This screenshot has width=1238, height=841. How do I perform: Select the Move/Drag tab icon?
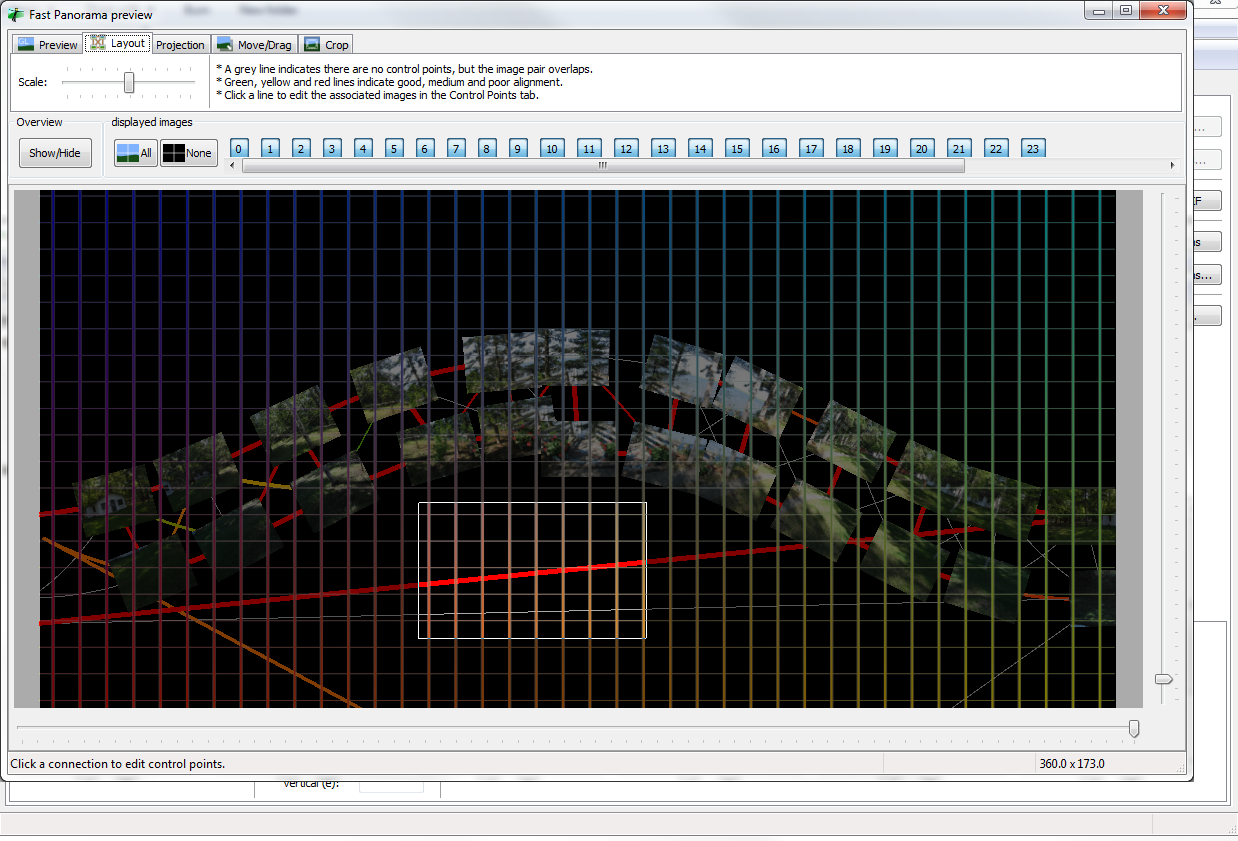coord(225,45)
